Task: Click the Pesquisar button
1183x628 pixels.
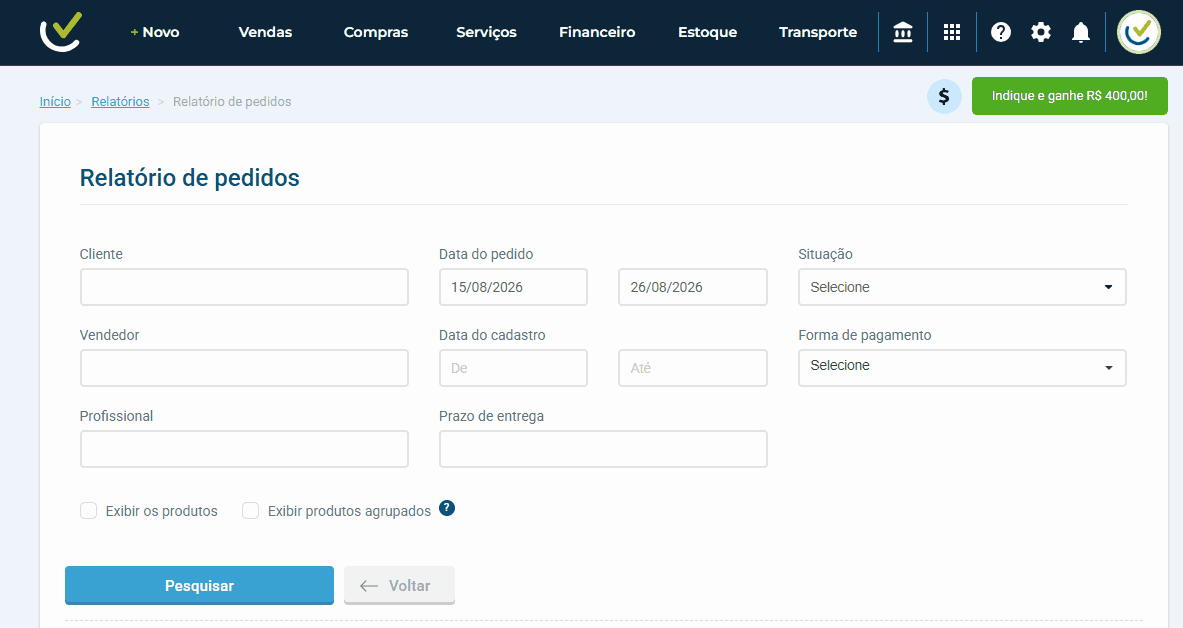Action: click(x=199, y=586)
